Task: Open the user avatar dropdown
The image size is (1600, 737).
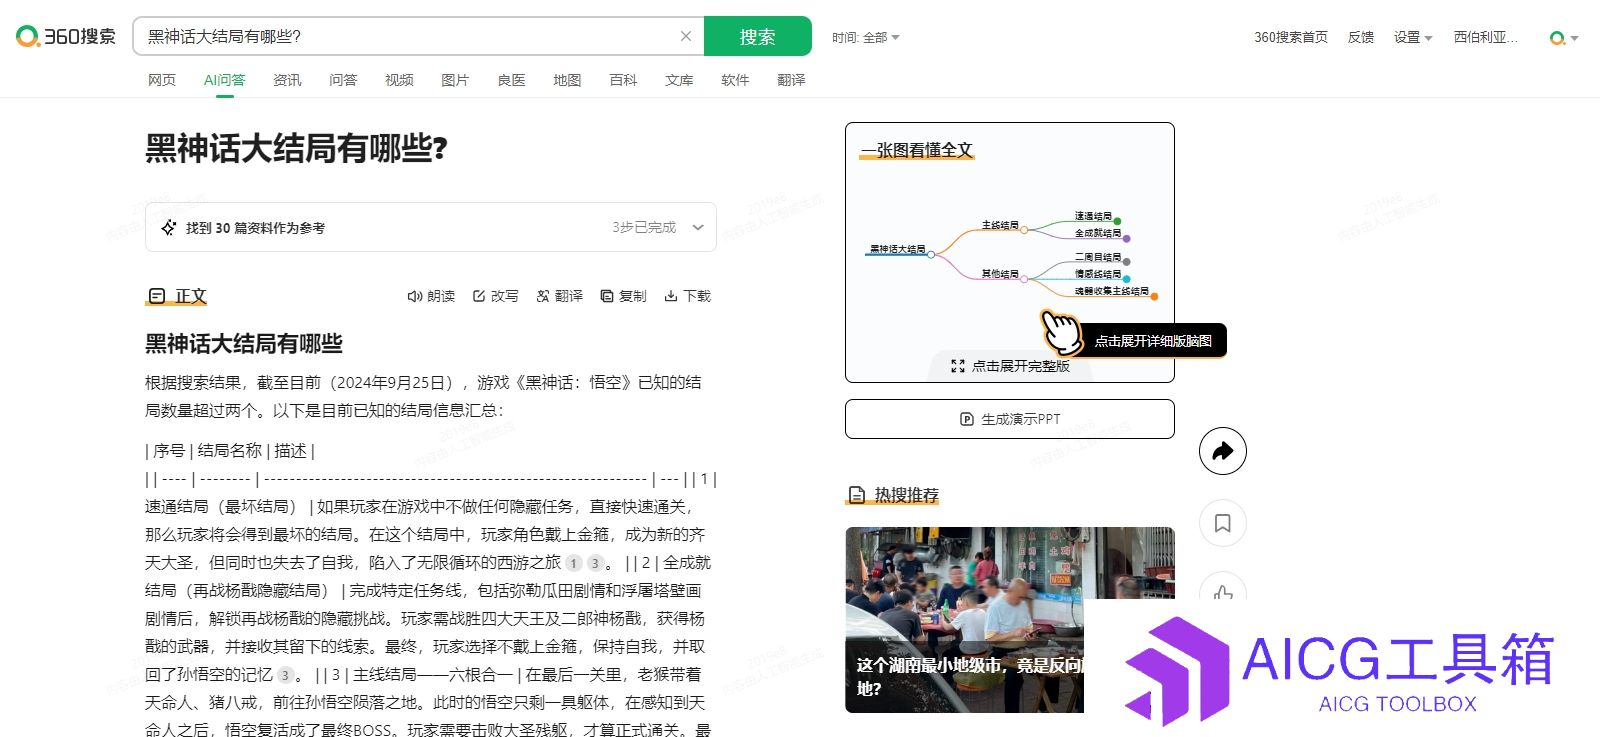Action: pyautogui.click(x=1564, y=38)
